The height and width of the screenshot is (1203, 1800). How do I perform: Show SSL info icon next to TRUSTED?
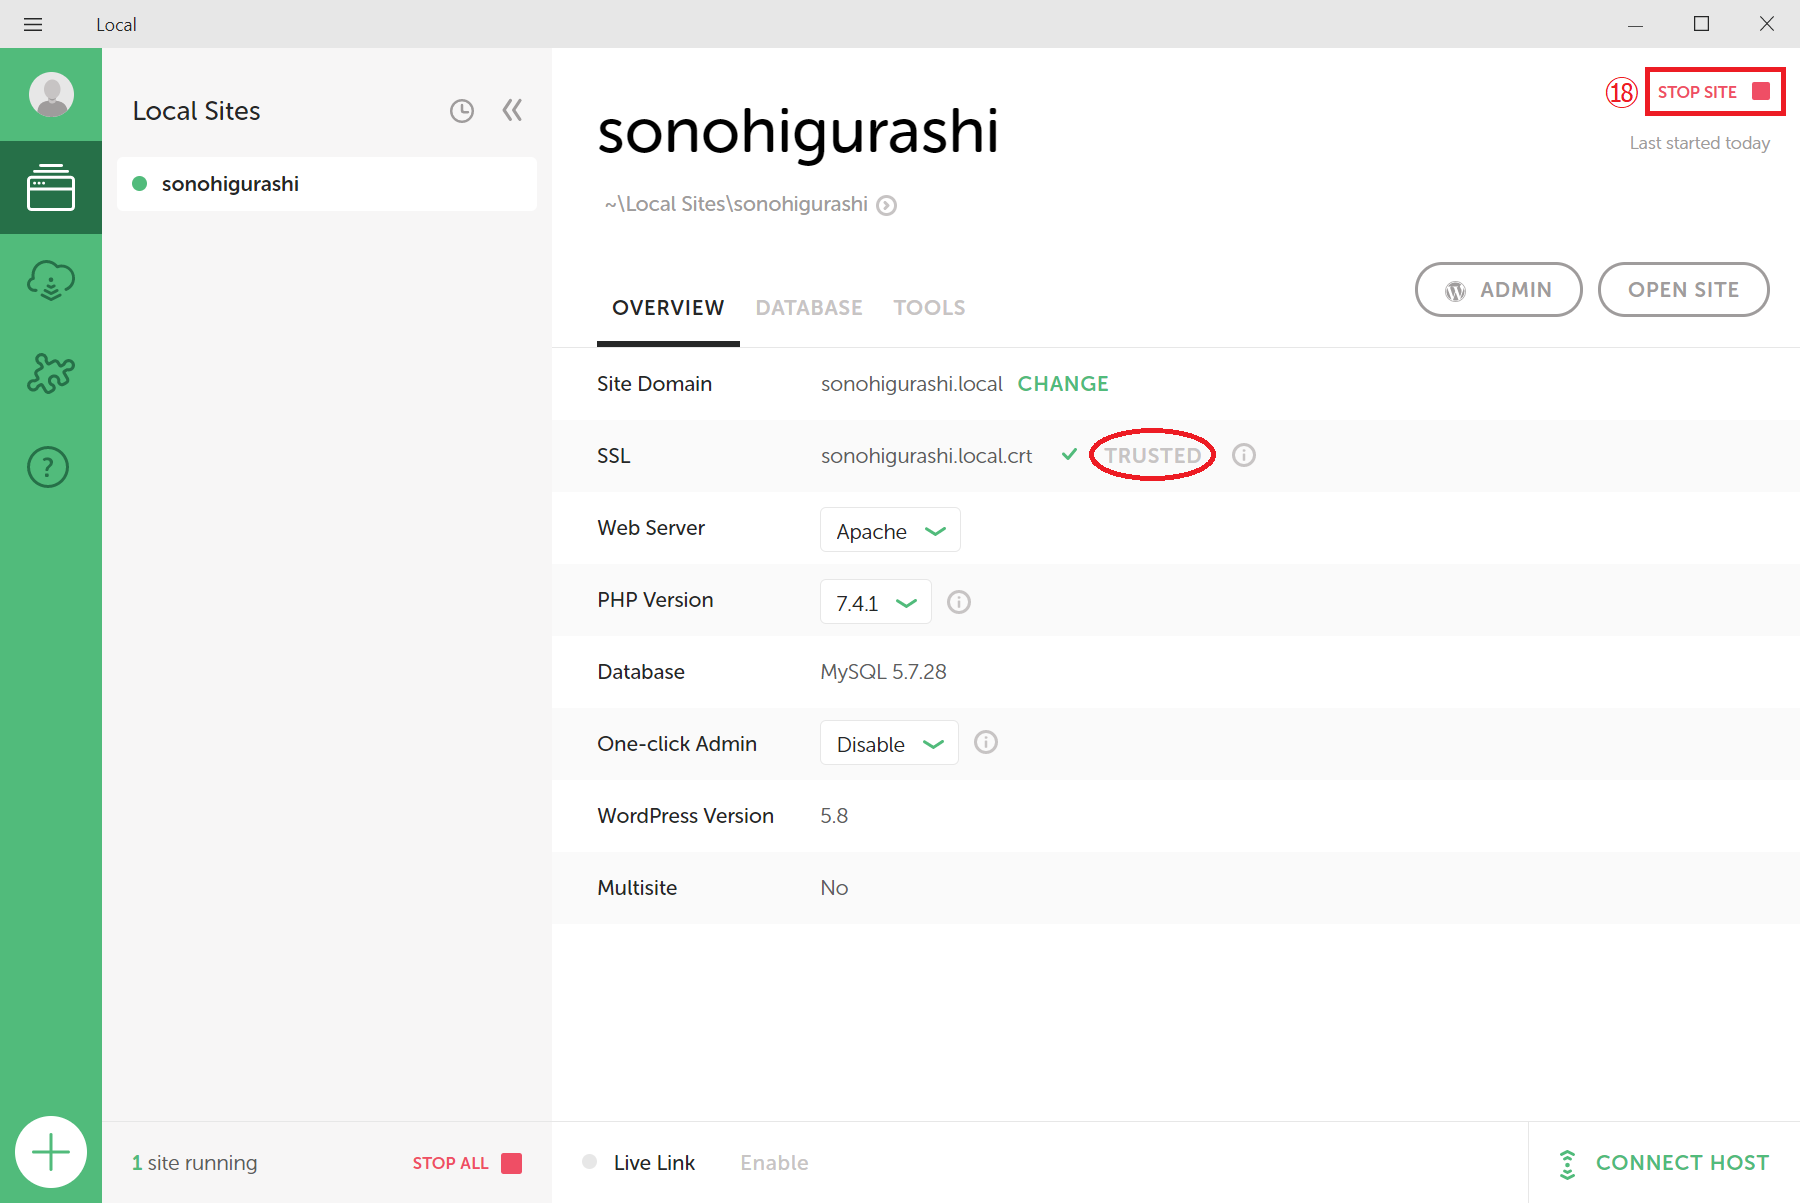[x=1244, y=455]
